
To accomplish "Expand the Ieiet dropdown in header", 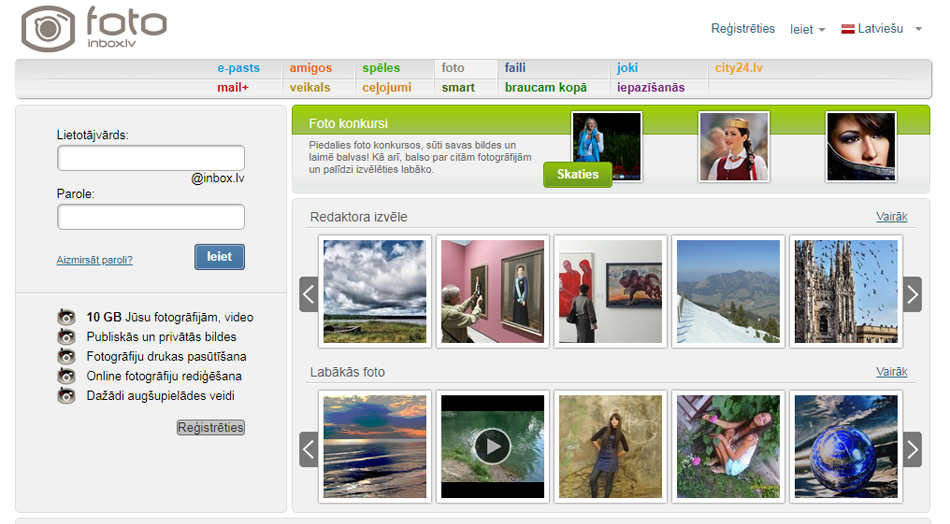I will [x=807, y=30].
